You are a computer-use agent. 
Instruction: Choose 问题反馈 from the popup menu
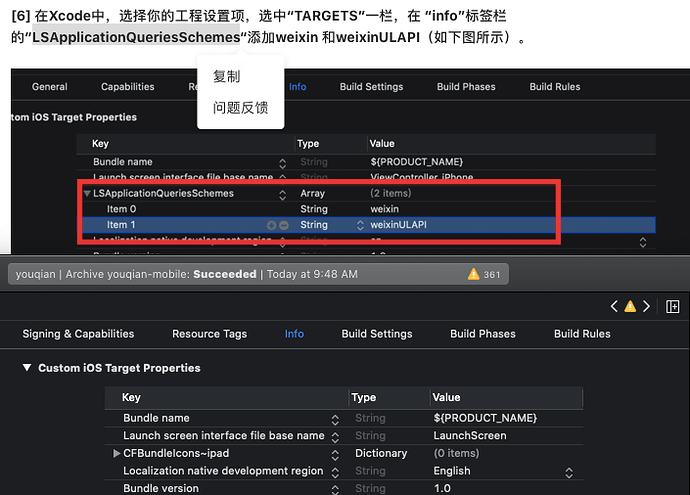pos(240,108)
